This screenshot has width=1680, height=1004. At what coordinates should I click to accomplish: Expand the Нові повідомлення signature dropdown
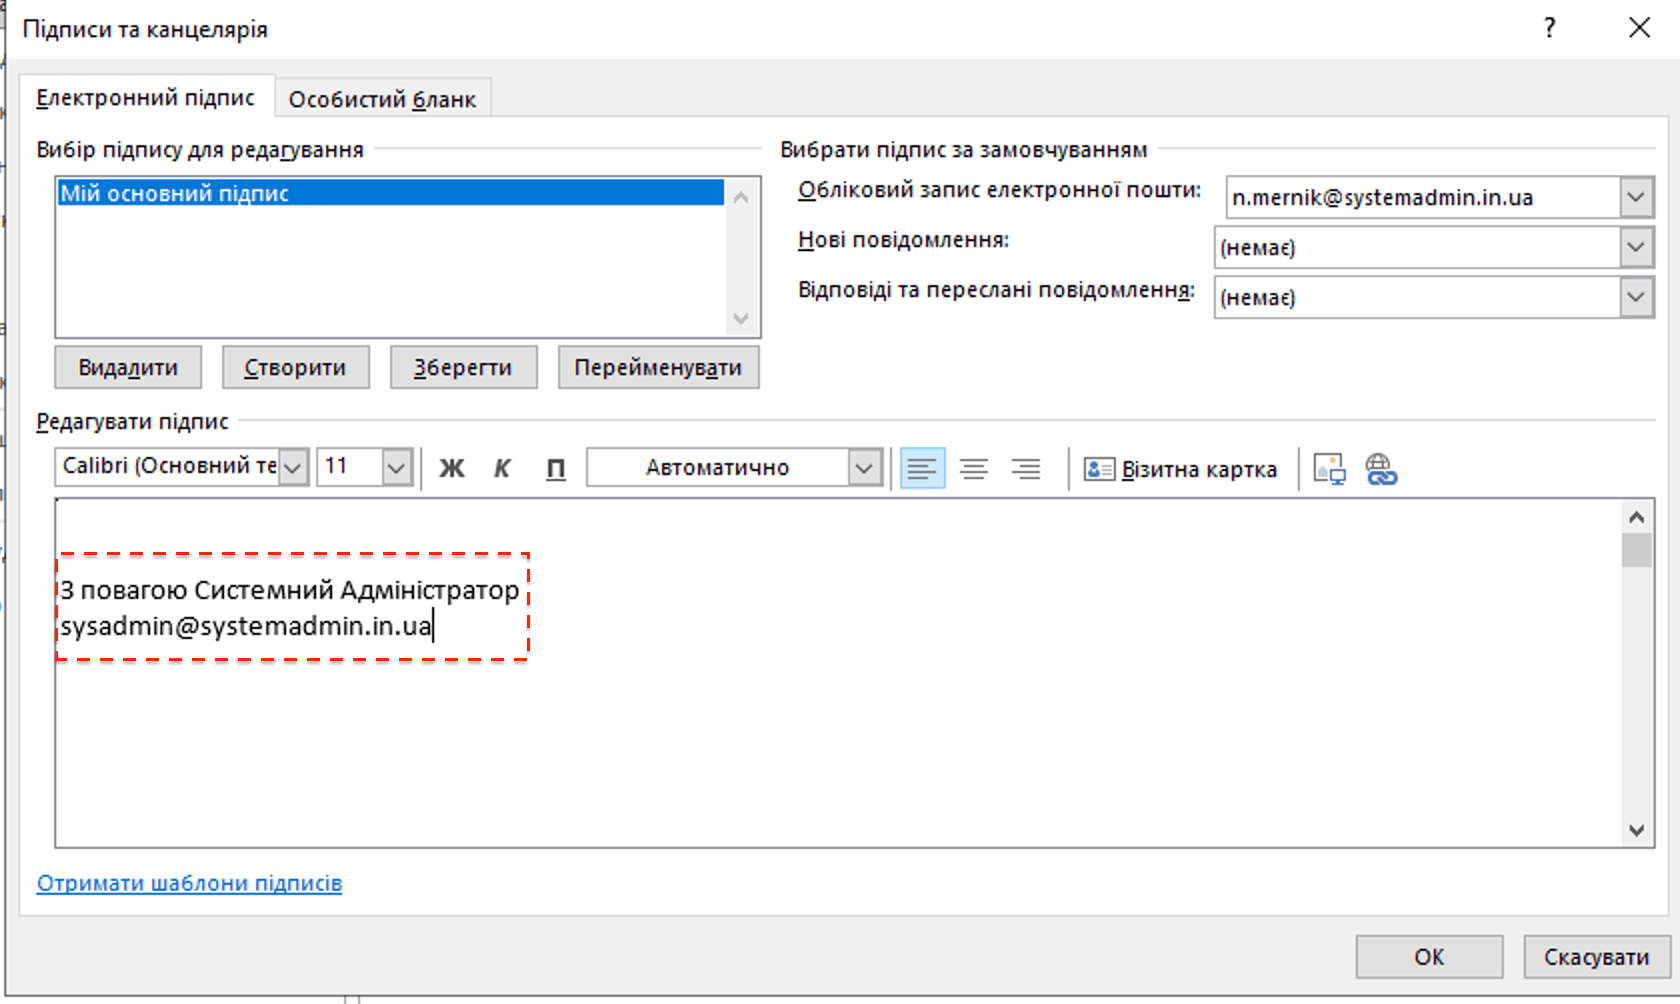pos(1636,247)
